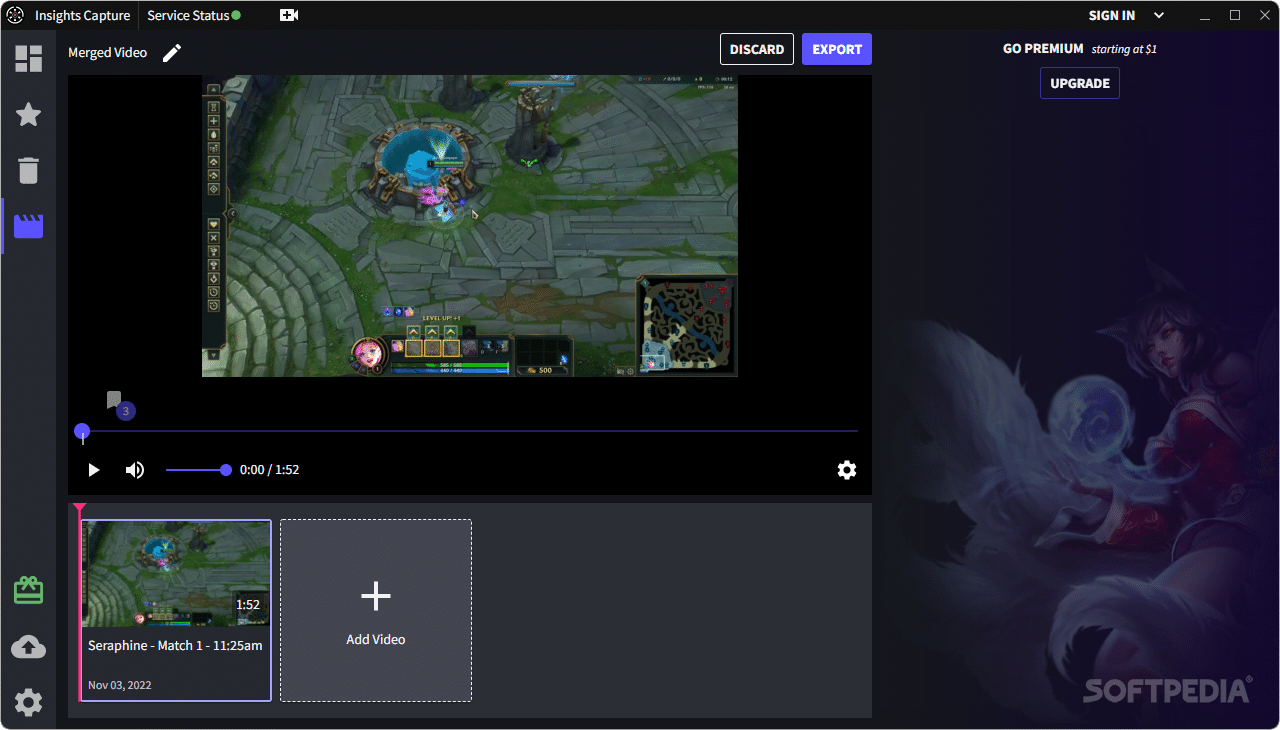Click the Insights Capture app name
The width and height of the screenshot is (1280, 730).
(82, 15)
